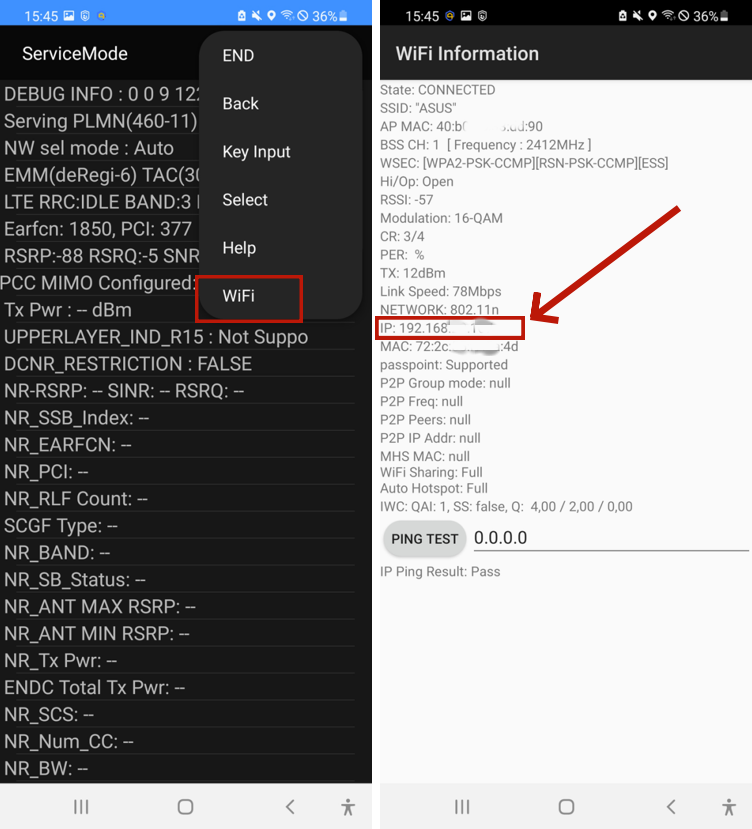Viewport: 752px width, 829px height.
Task: Focus the 0.0.0.0 ping address field
Action: 611,538
